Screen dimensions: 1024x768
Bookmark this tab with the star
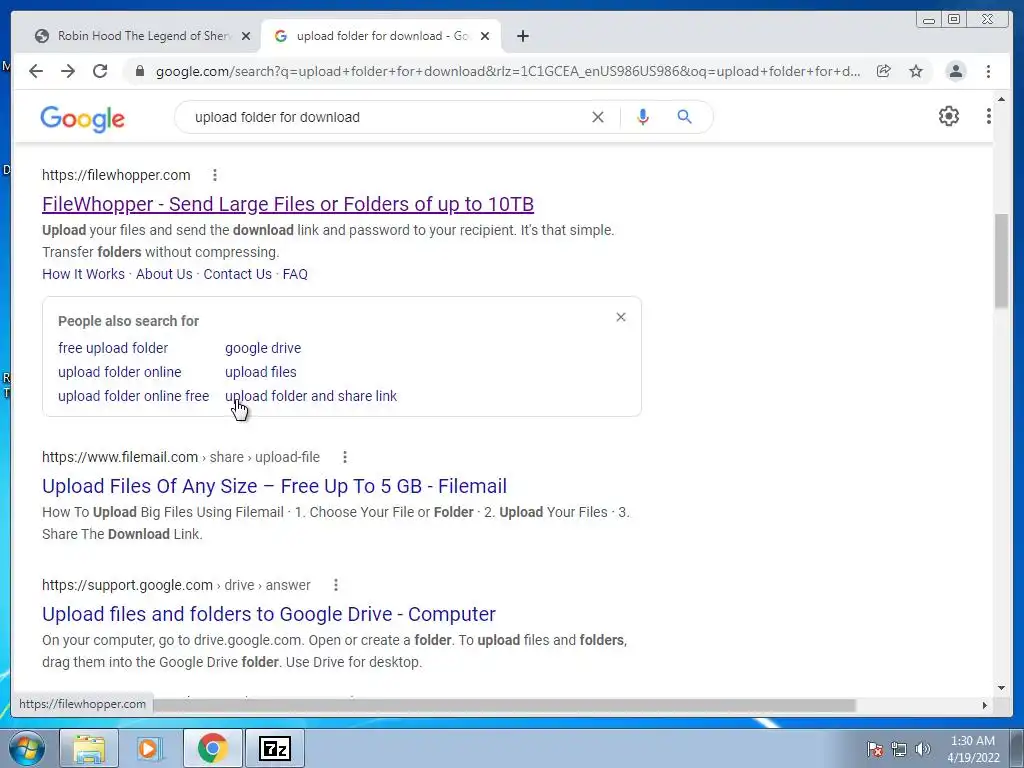(916, 71)
